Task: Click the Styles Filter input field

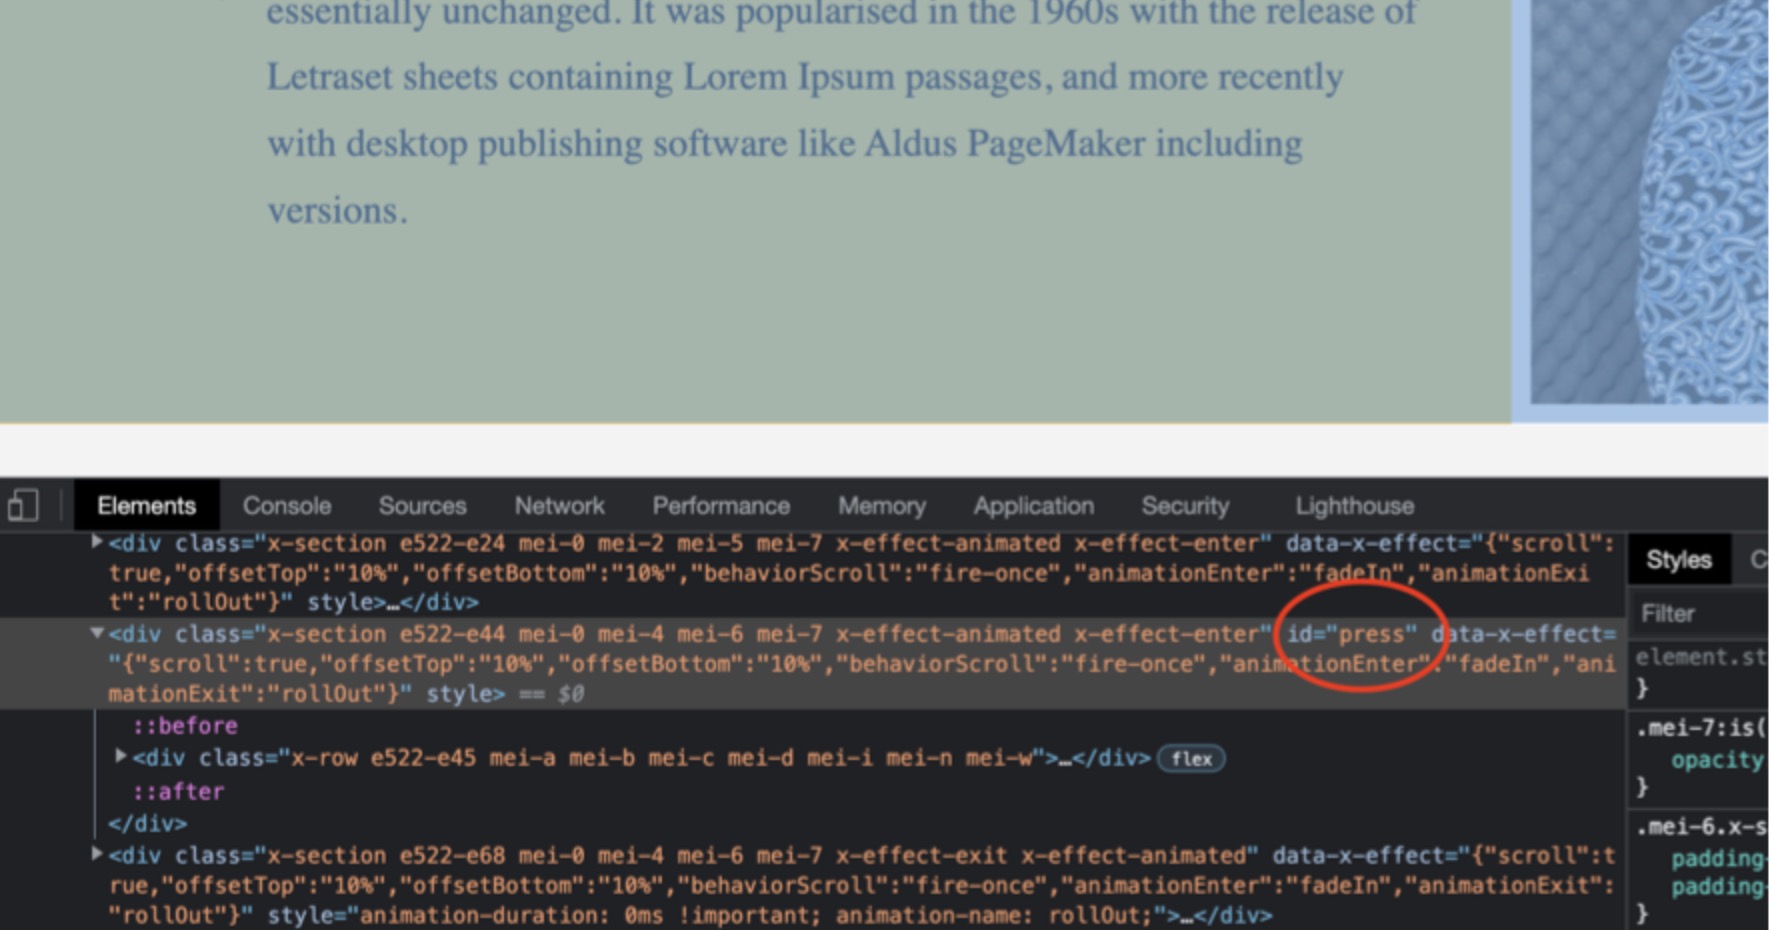Action: (x=1700, y=614)
